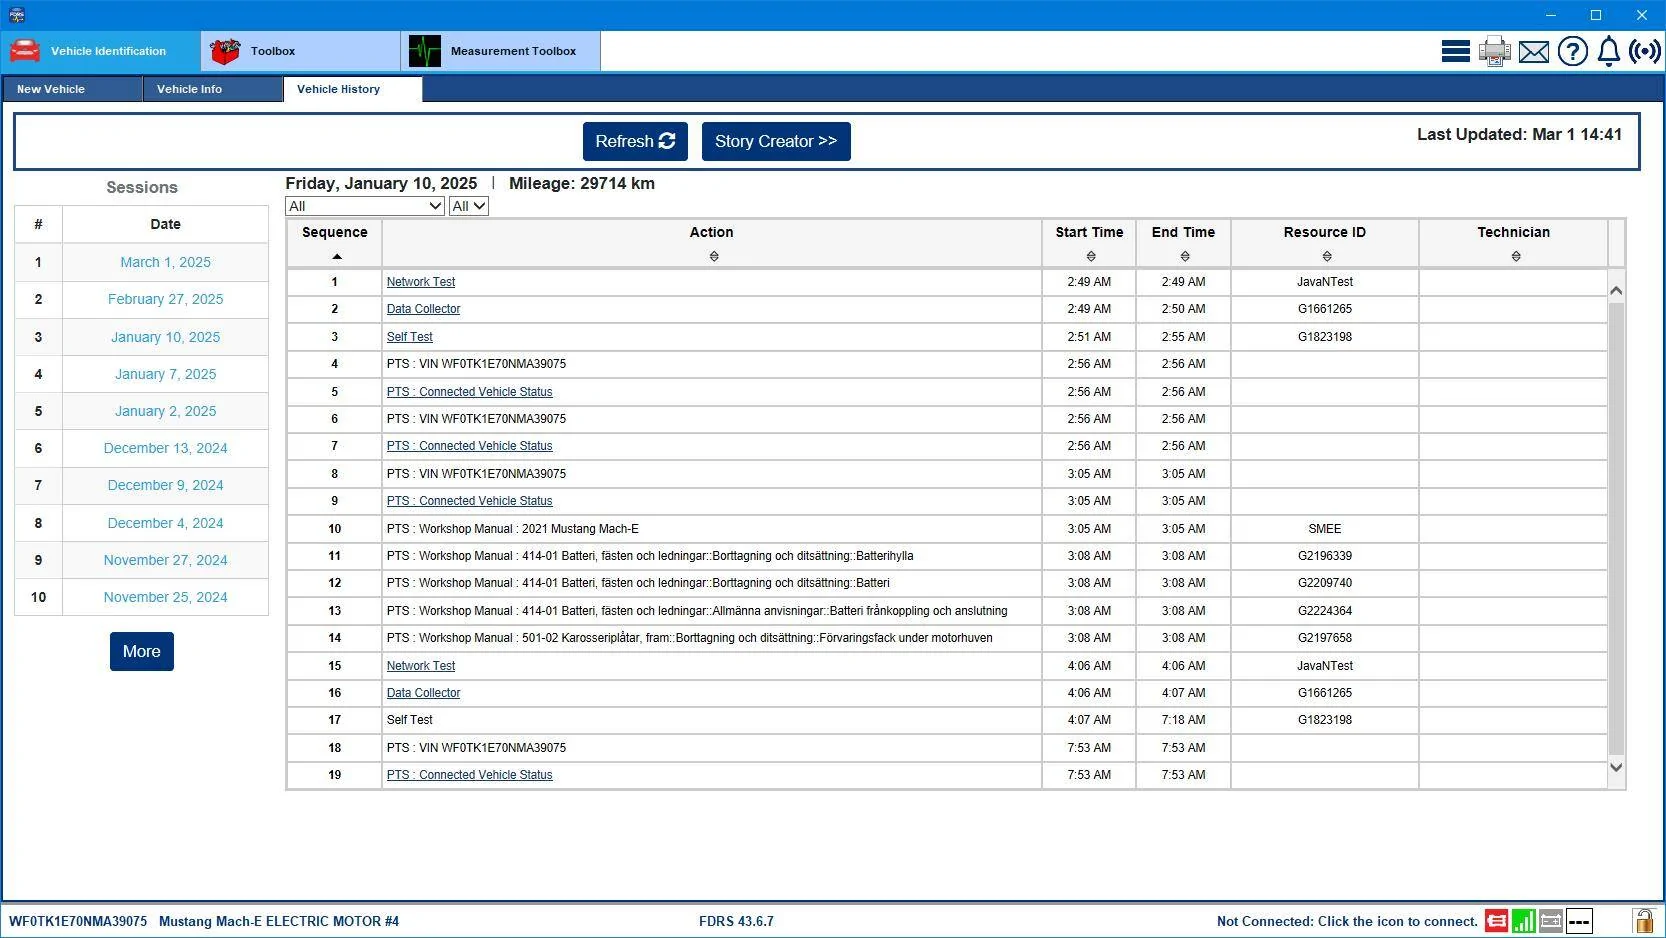
Task: Click the printer icon
Action: 1495,51
